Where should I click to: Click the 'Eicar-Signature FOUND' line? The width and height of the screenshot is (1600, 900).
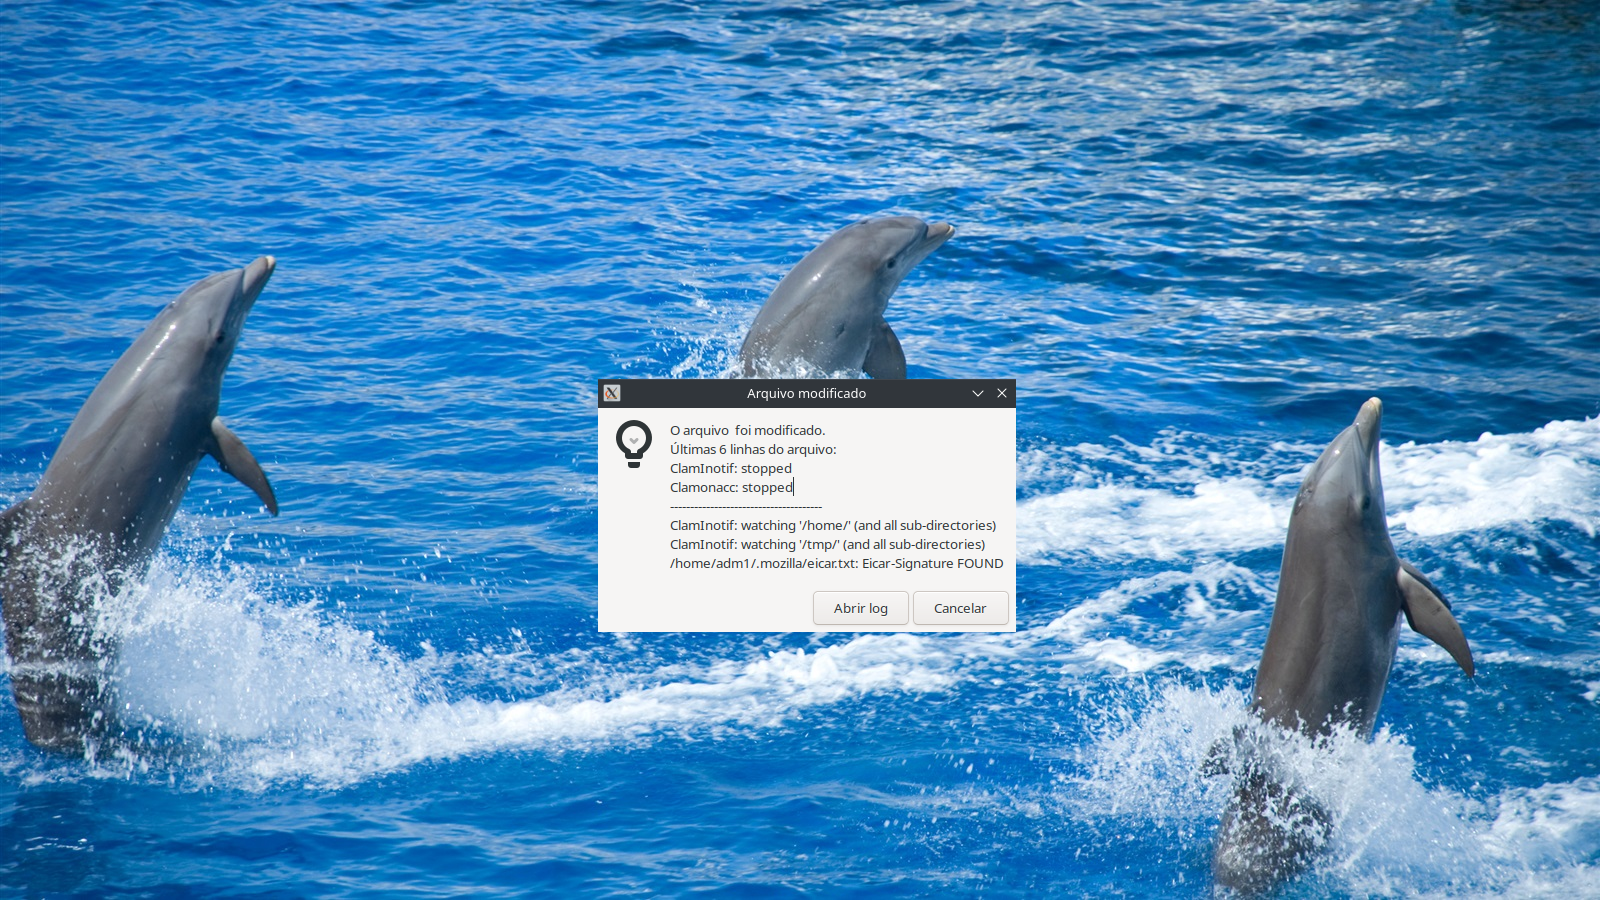click(x=836, y=564)
